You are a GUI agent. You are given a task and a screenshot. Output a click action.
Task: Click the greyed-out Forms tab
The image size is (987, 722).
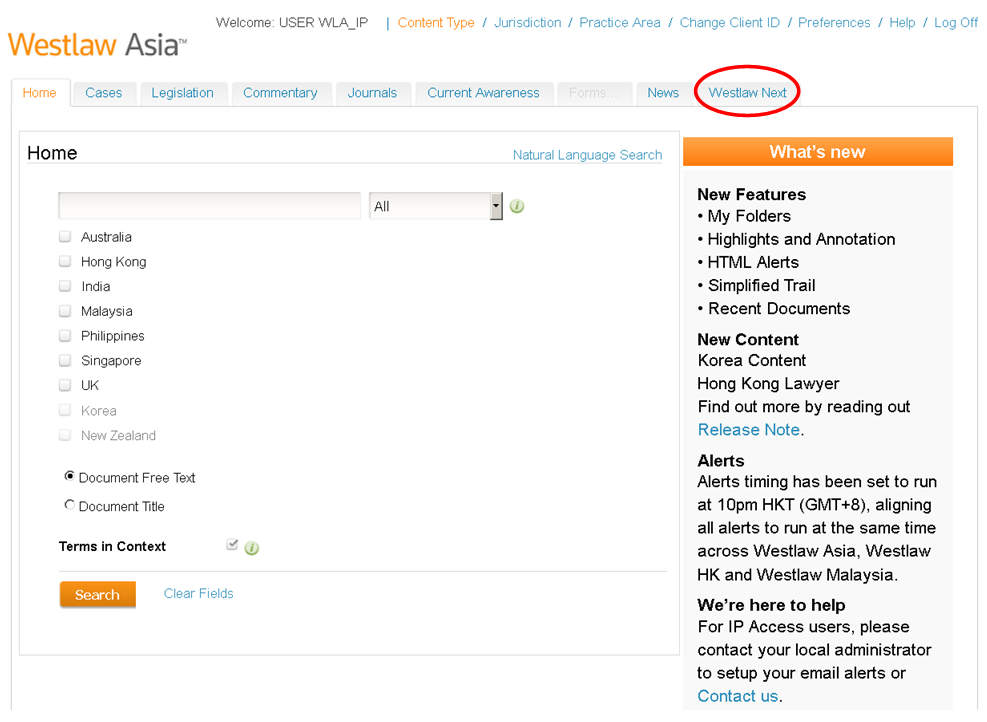(592, 93)
